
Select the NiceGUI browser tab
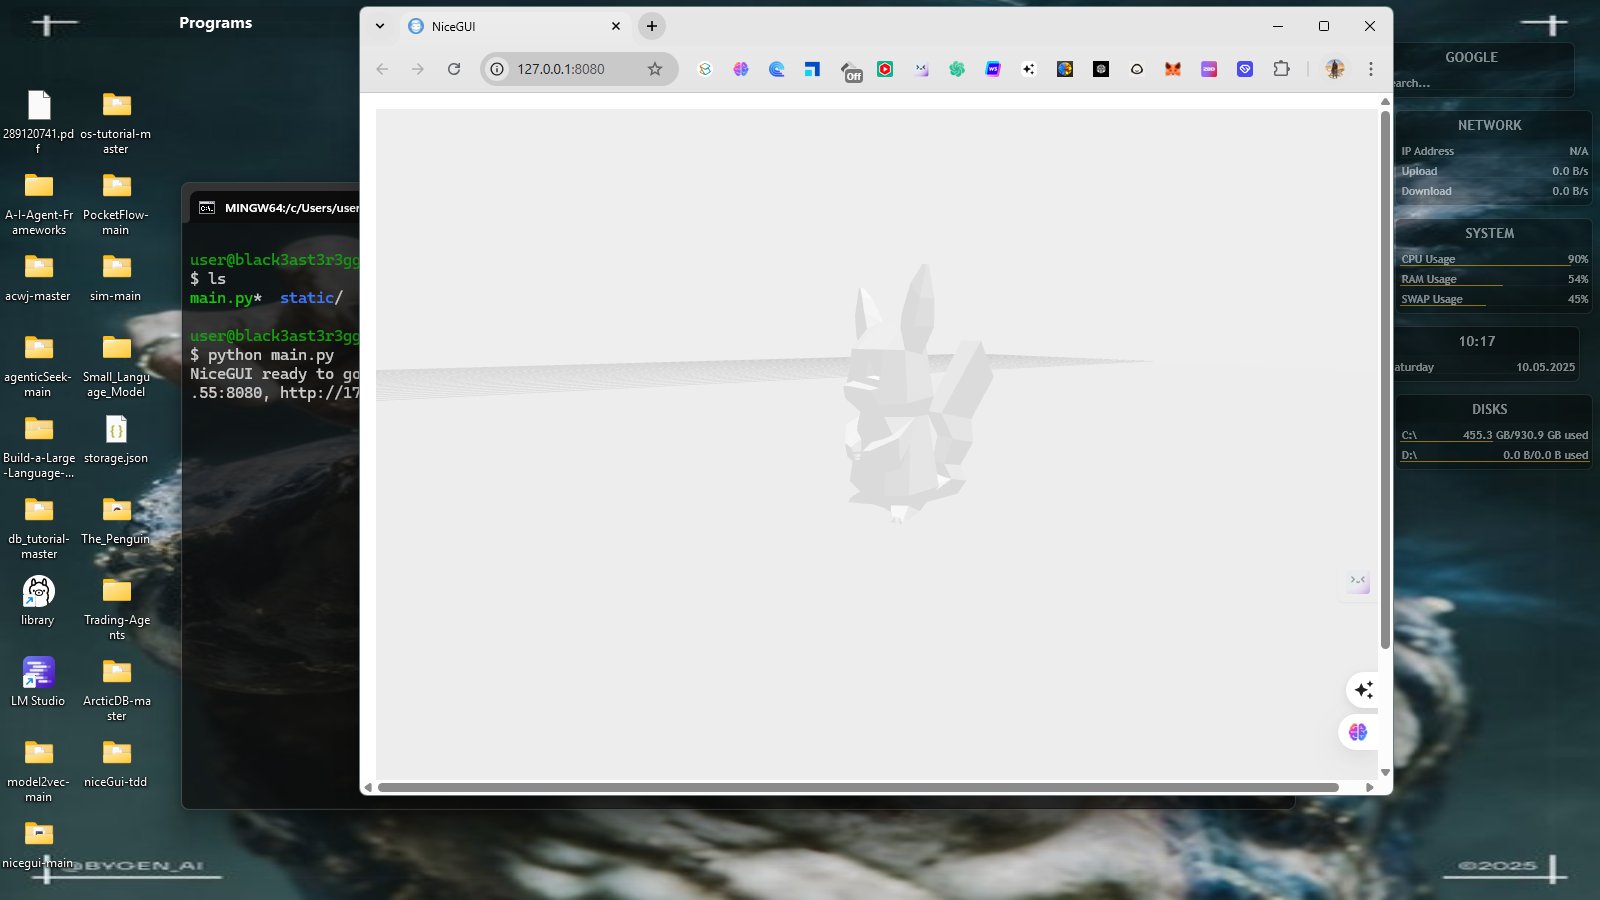pos(515,26)
